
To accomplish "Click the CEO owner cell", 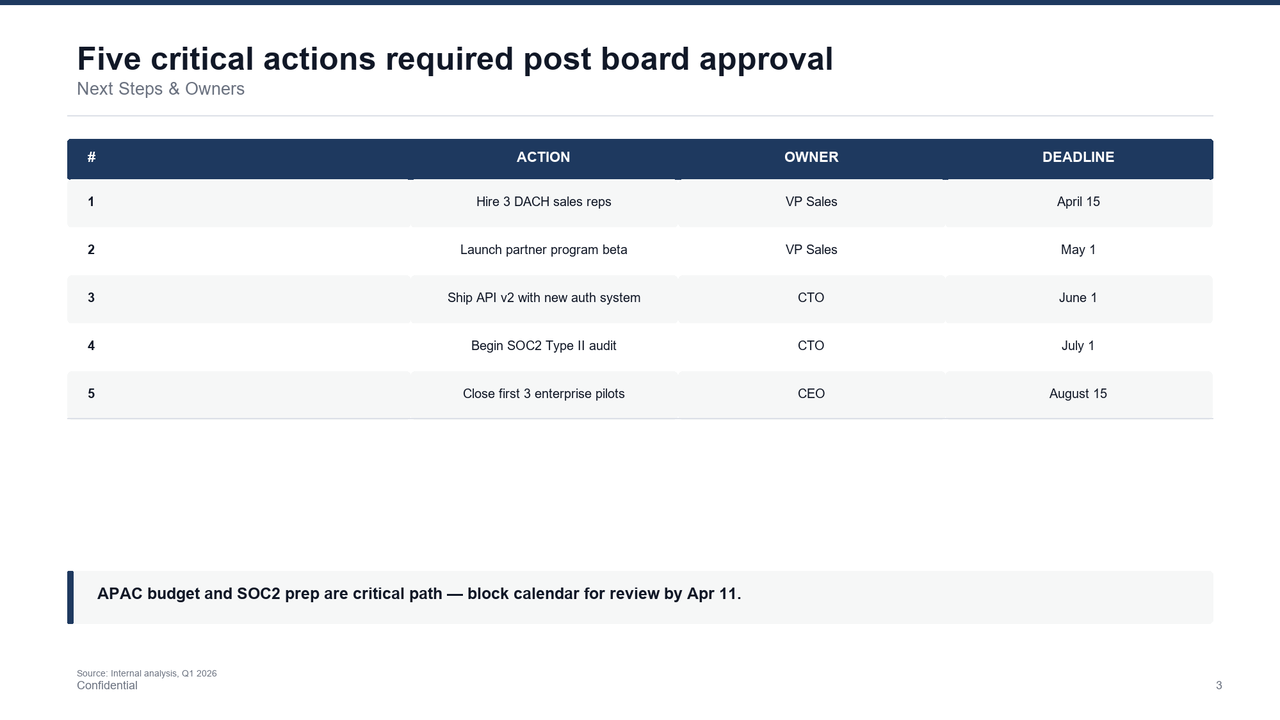I will (x=811, y=394).
